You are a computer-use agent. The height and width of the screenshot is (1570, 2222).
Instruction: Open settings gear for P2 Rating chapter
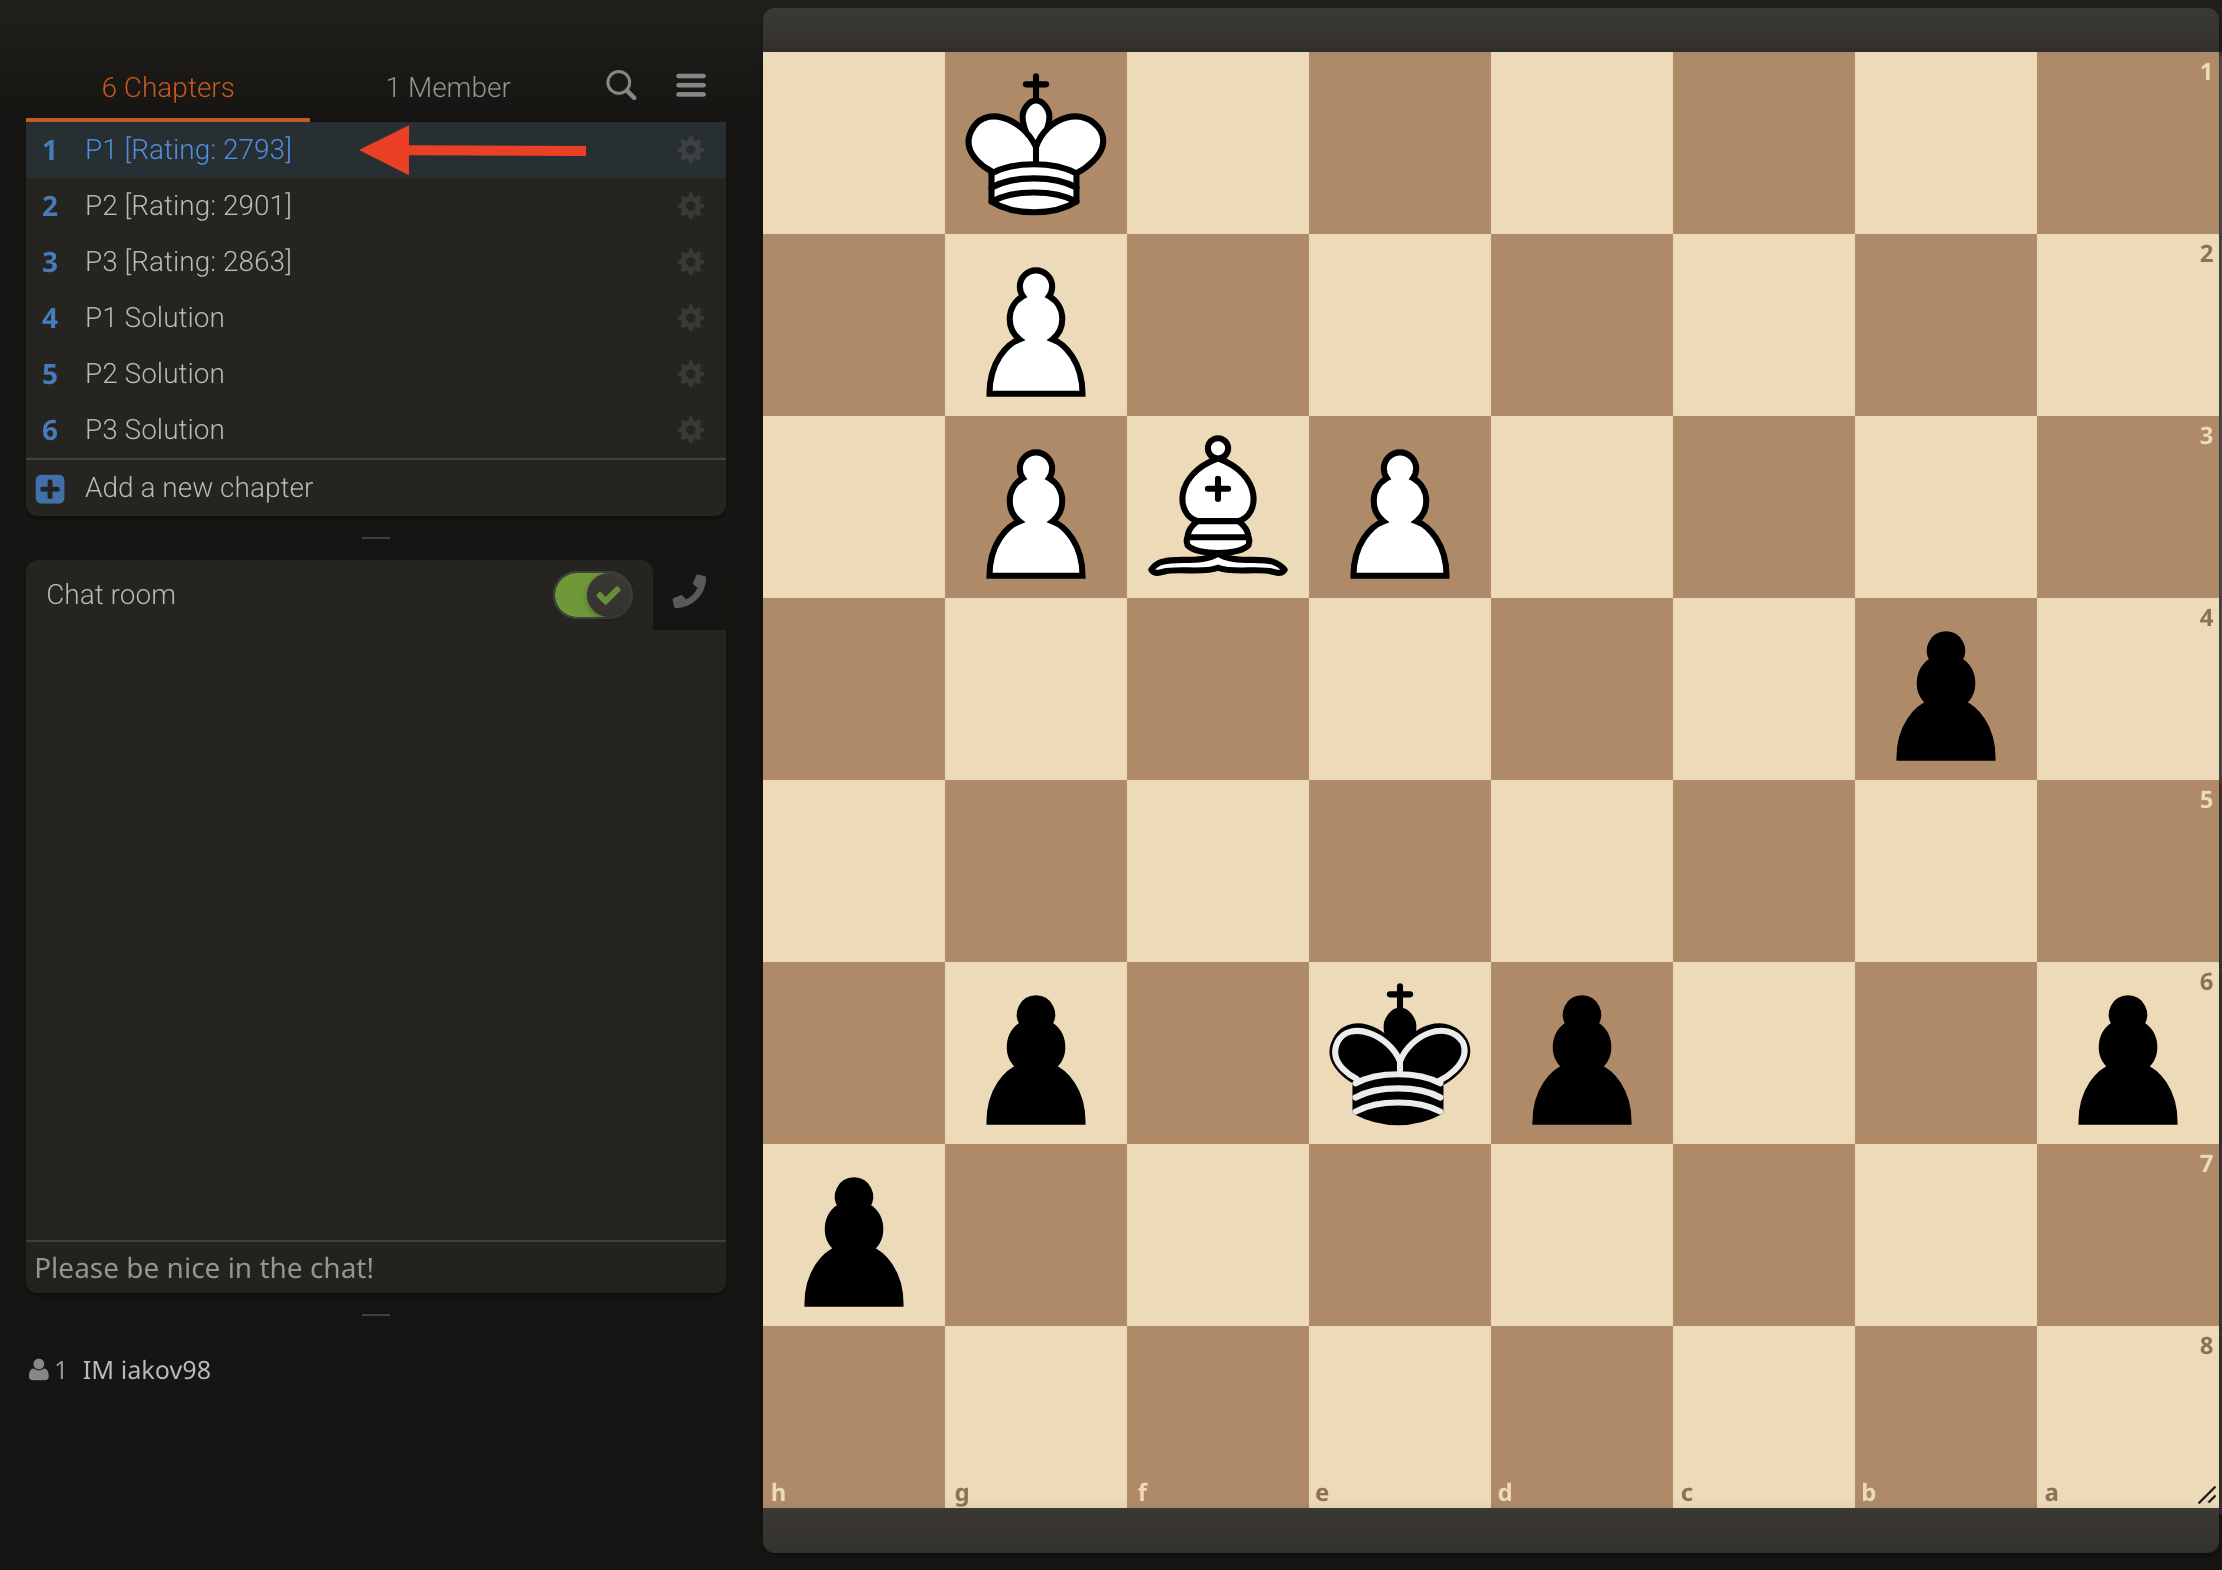click(x=690, y=206)
